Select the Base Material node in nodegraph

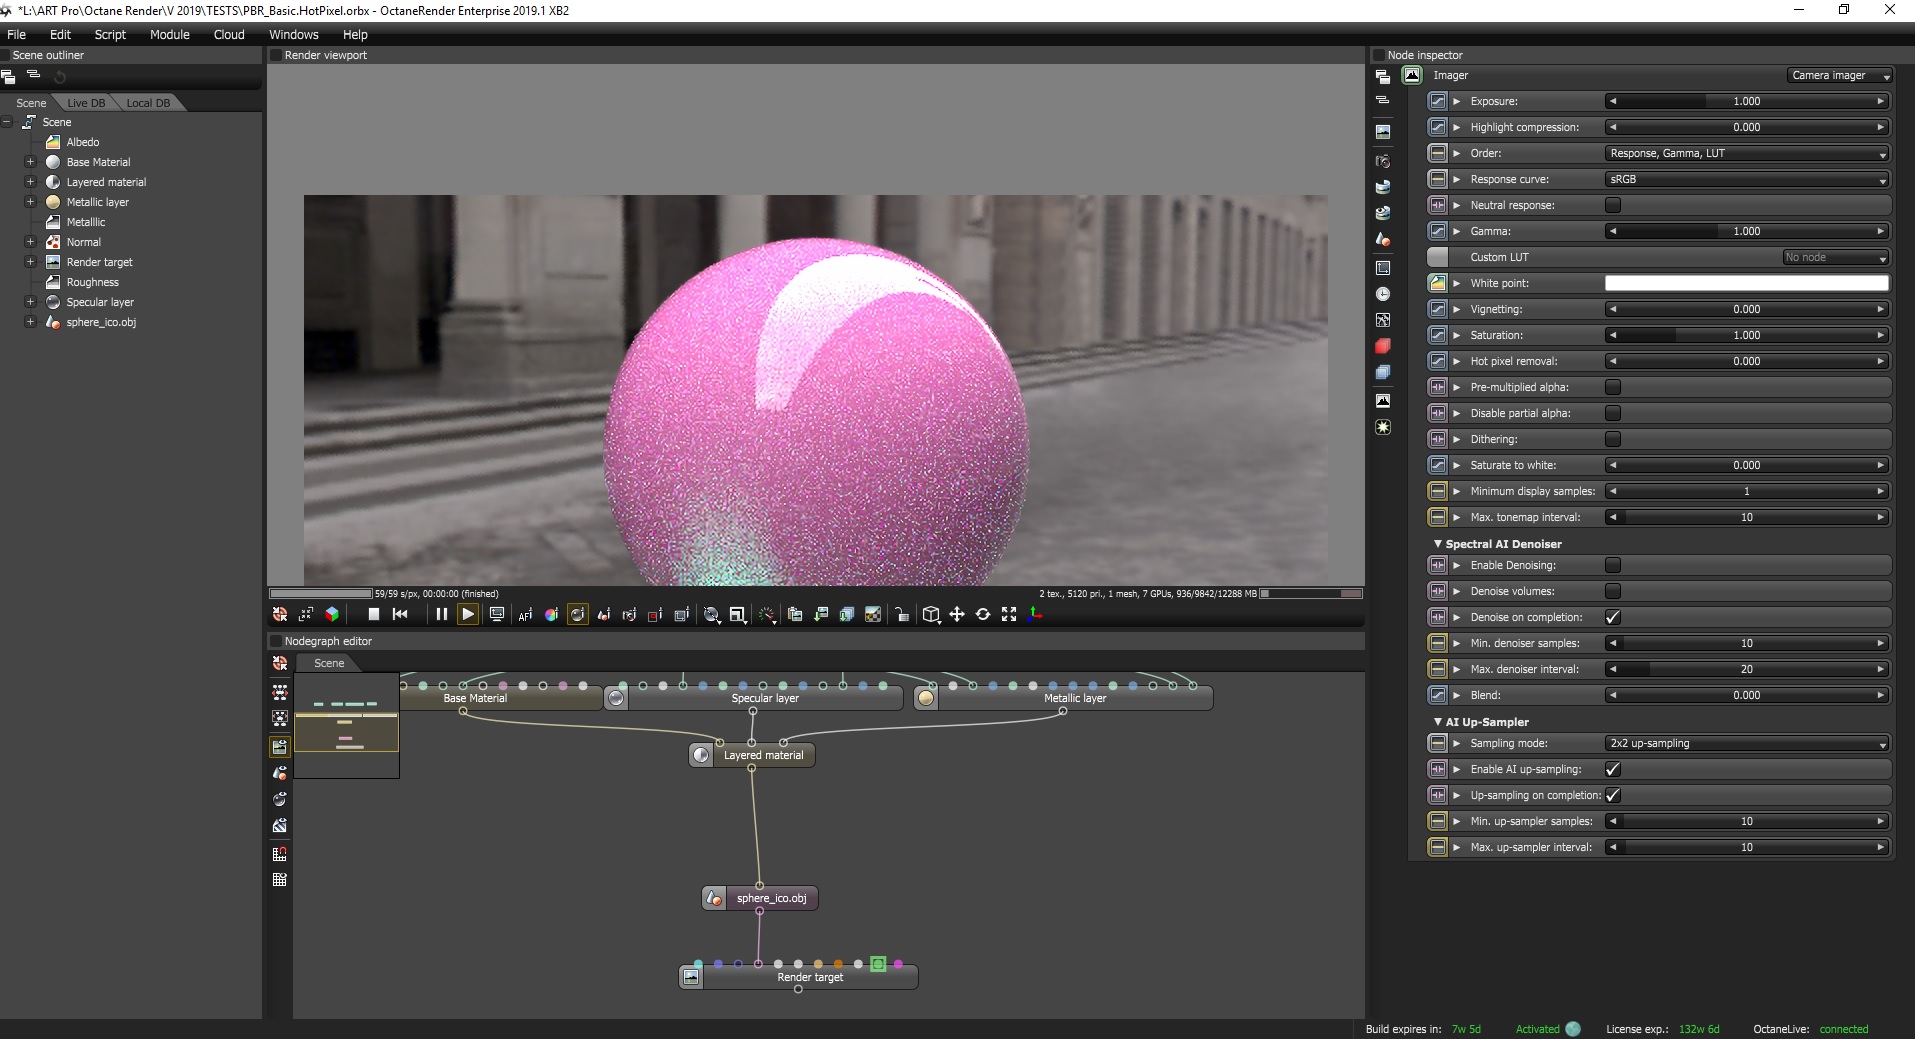(x=500, y=698)
